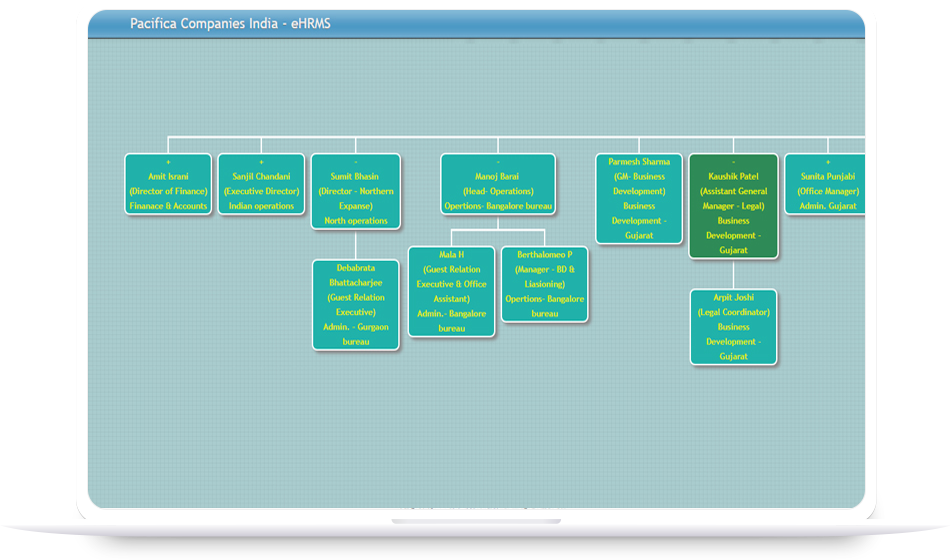Click the Pacifica Companies India - eHRMS title
This screenshot has width=950, height=560.
pyautogui.click(x=230, y=23)
